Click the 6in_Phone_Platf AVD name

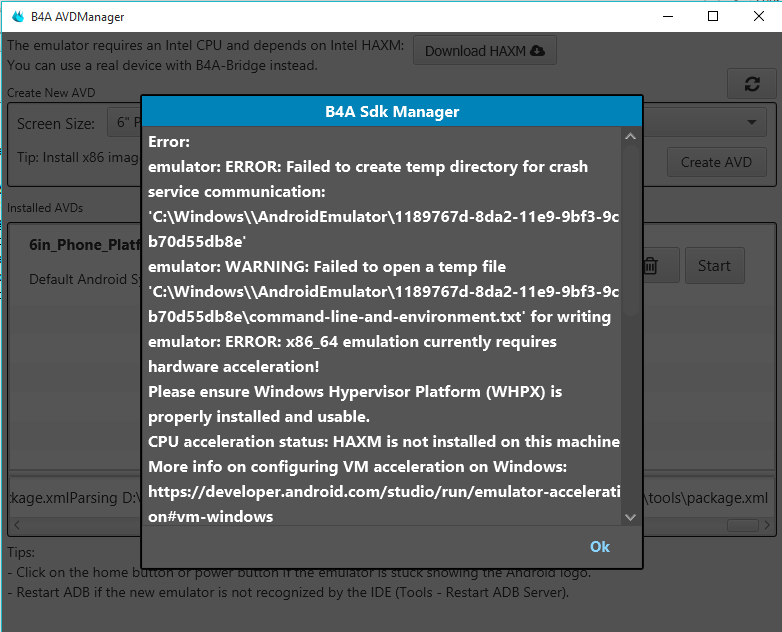tap(85, 245)
